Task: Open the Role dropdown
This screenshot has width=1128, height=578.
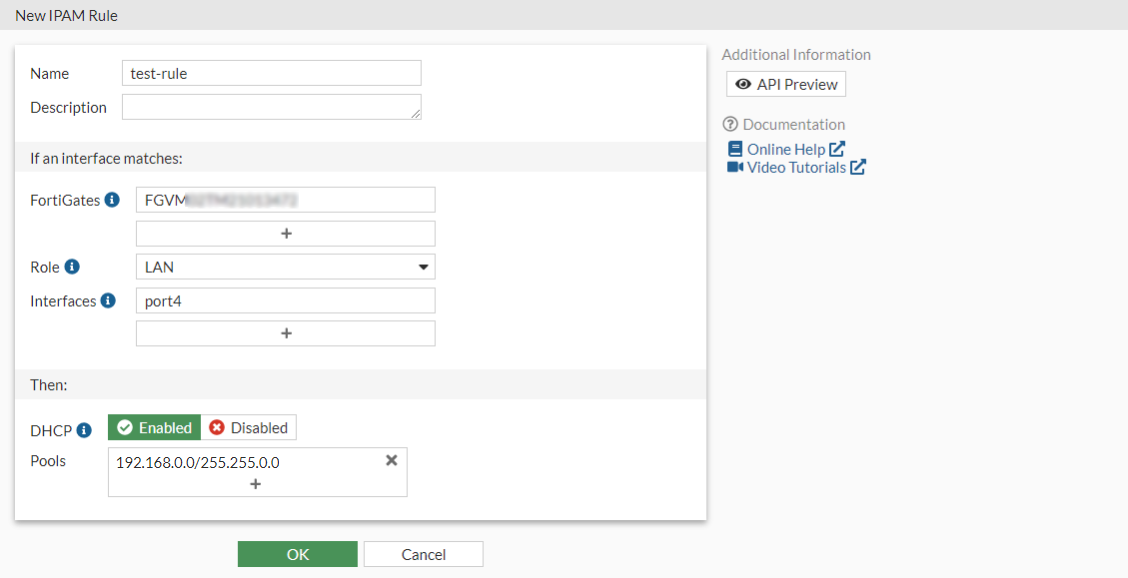Action: (286, 267)
